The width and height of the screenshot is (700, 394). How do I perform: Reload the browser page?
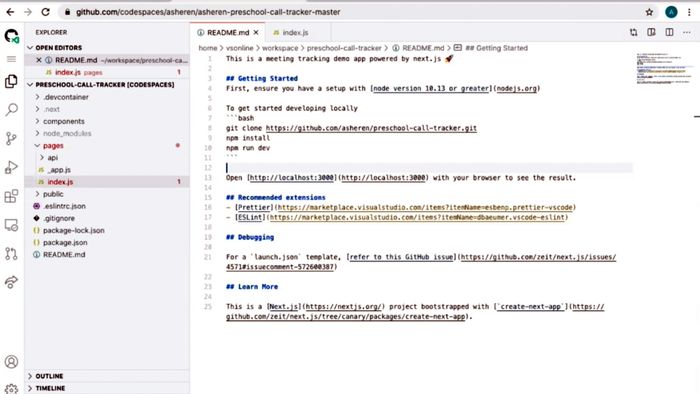click(x=46, y=12)
